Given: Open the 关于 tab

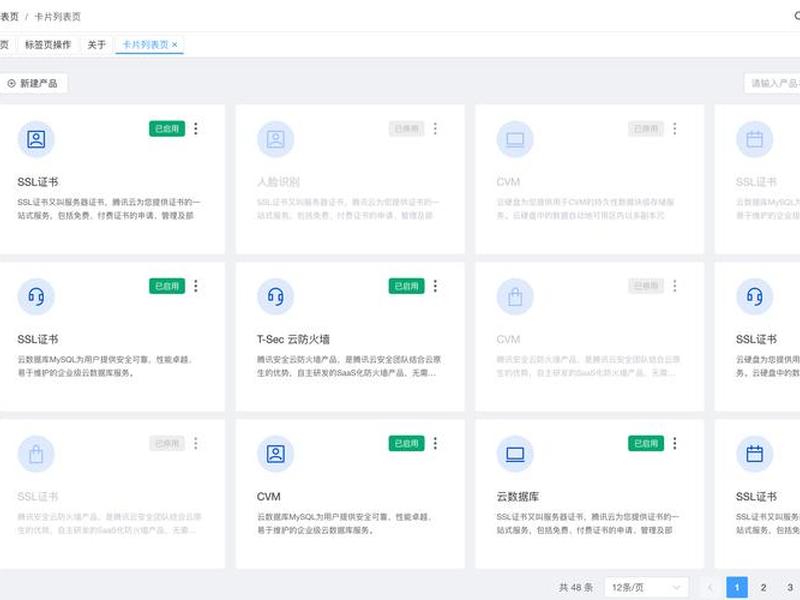Looking at the screenshot, I should (x=96, y=45).
